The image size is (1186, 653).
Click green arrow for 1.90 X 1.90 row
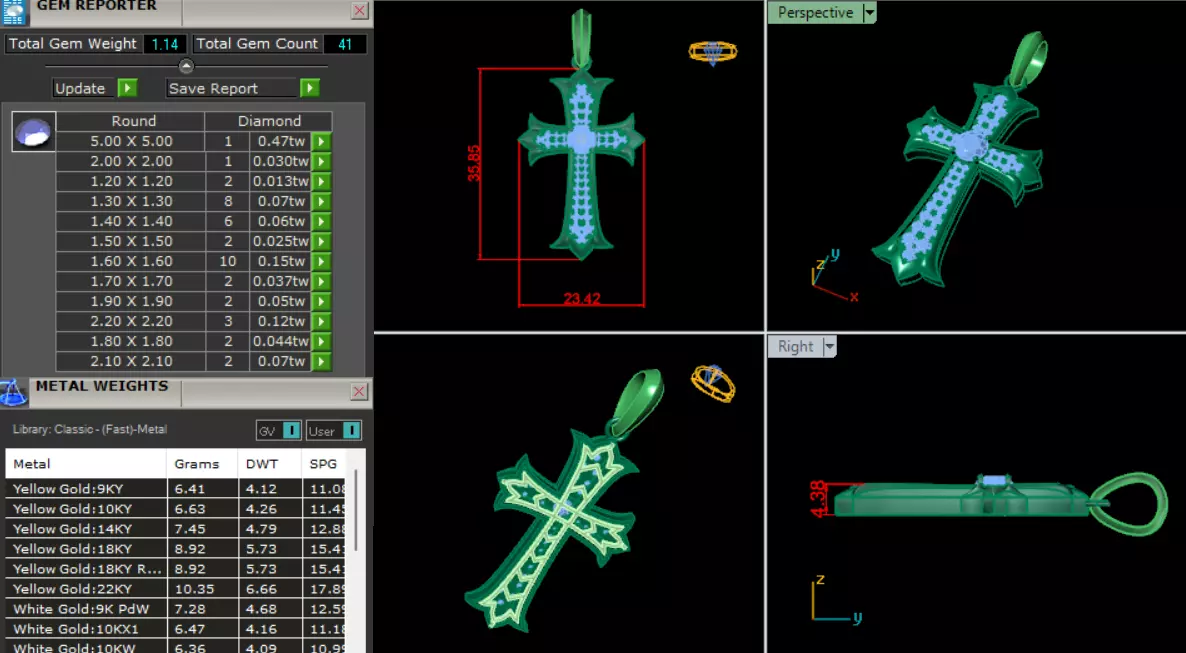(321, 301)
